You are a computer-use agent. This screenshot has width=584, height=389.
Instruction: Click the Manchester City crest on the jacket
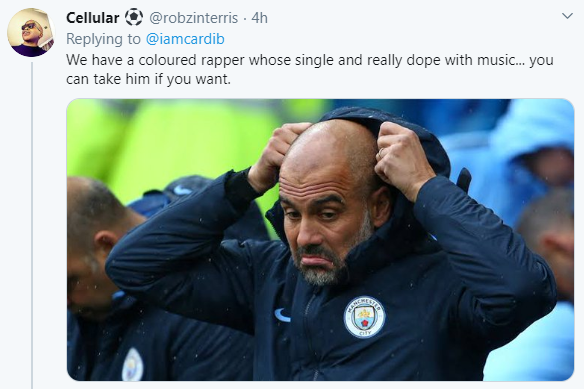click(364, 317)
